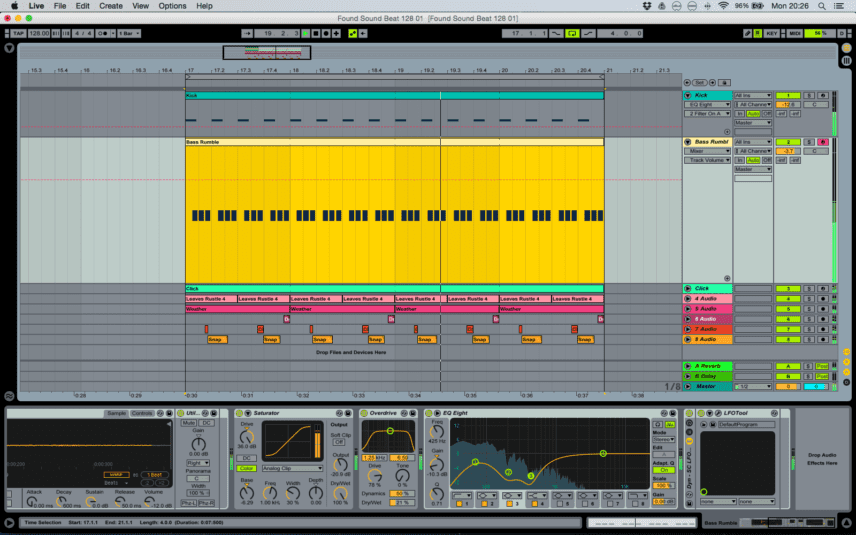Click the MIDI map mode button
Image resolution: width=856 pixels, height=535 pixels.
coord(794,33)
